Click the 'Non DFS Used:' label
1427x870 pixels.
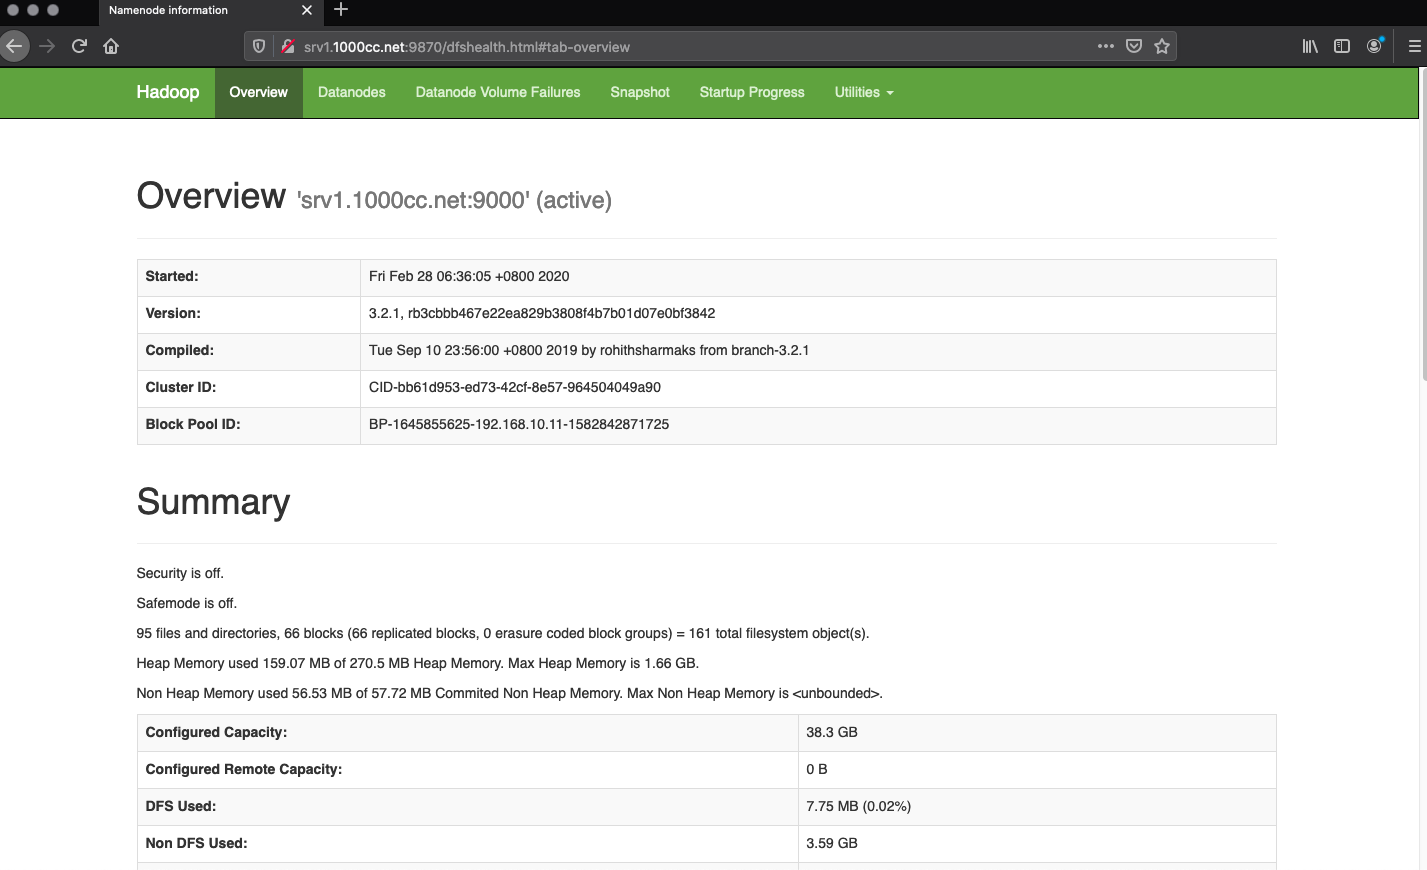click(197, 843)
